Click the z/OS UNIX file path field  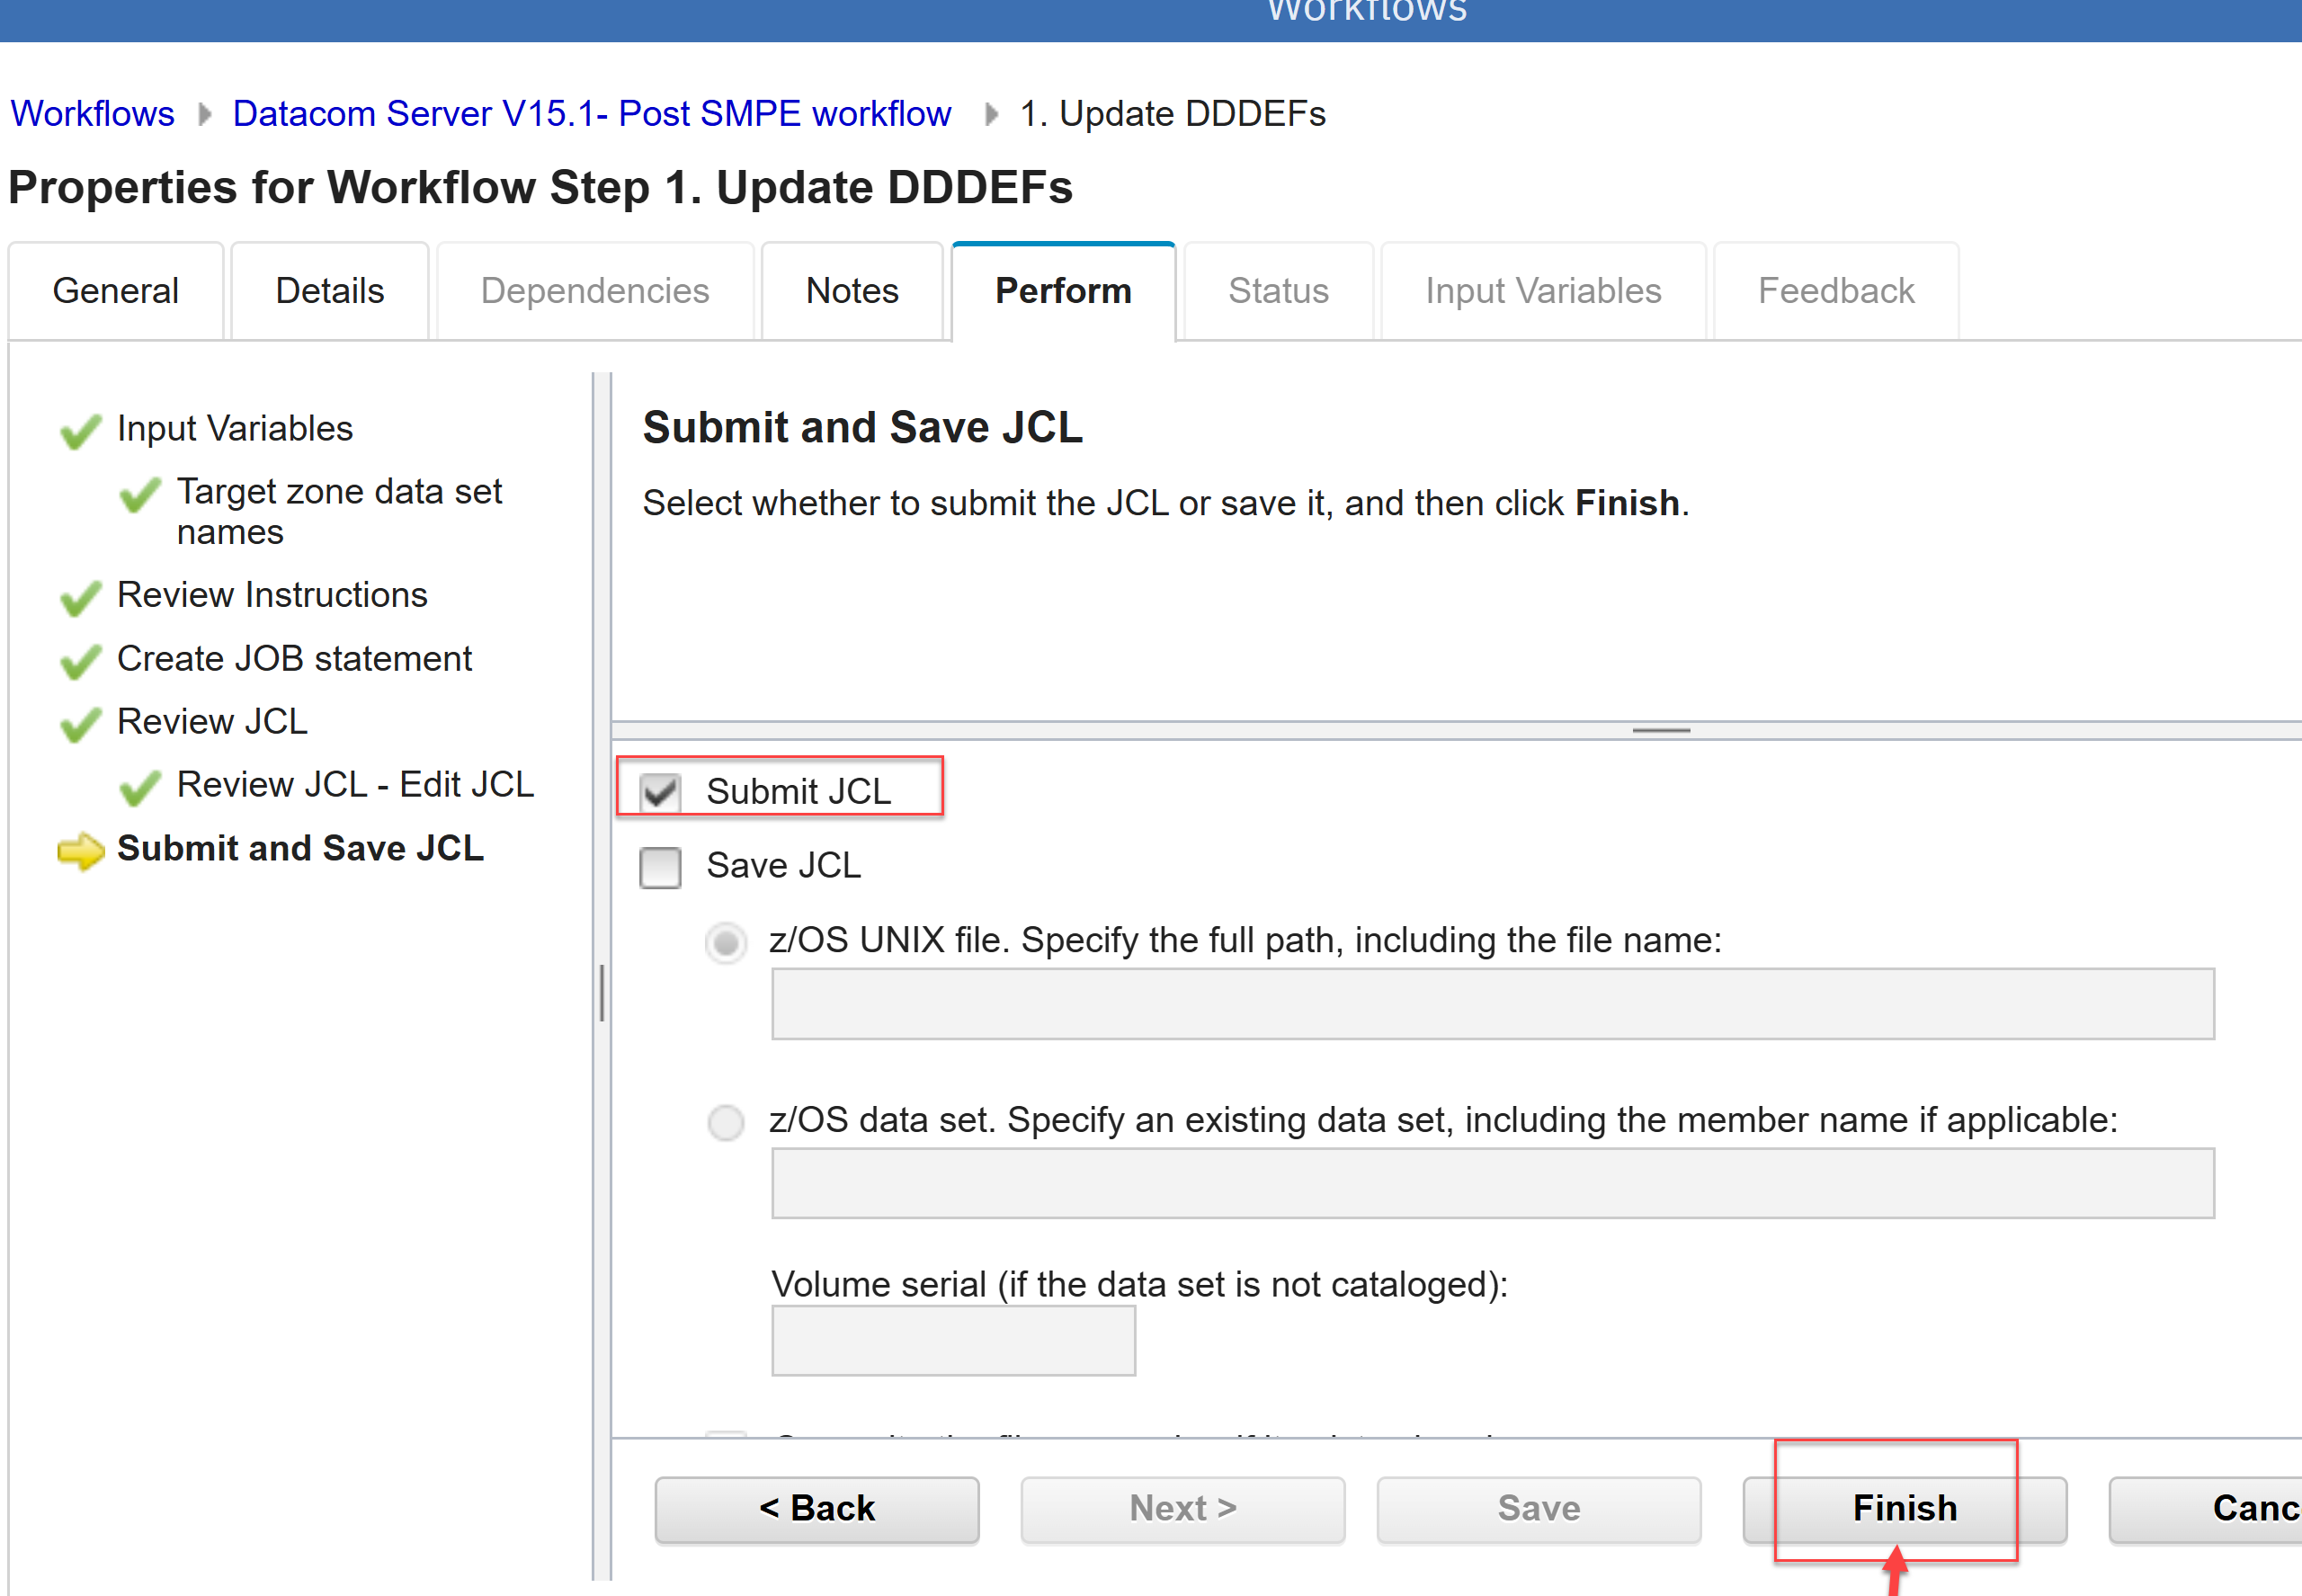1492,1004
